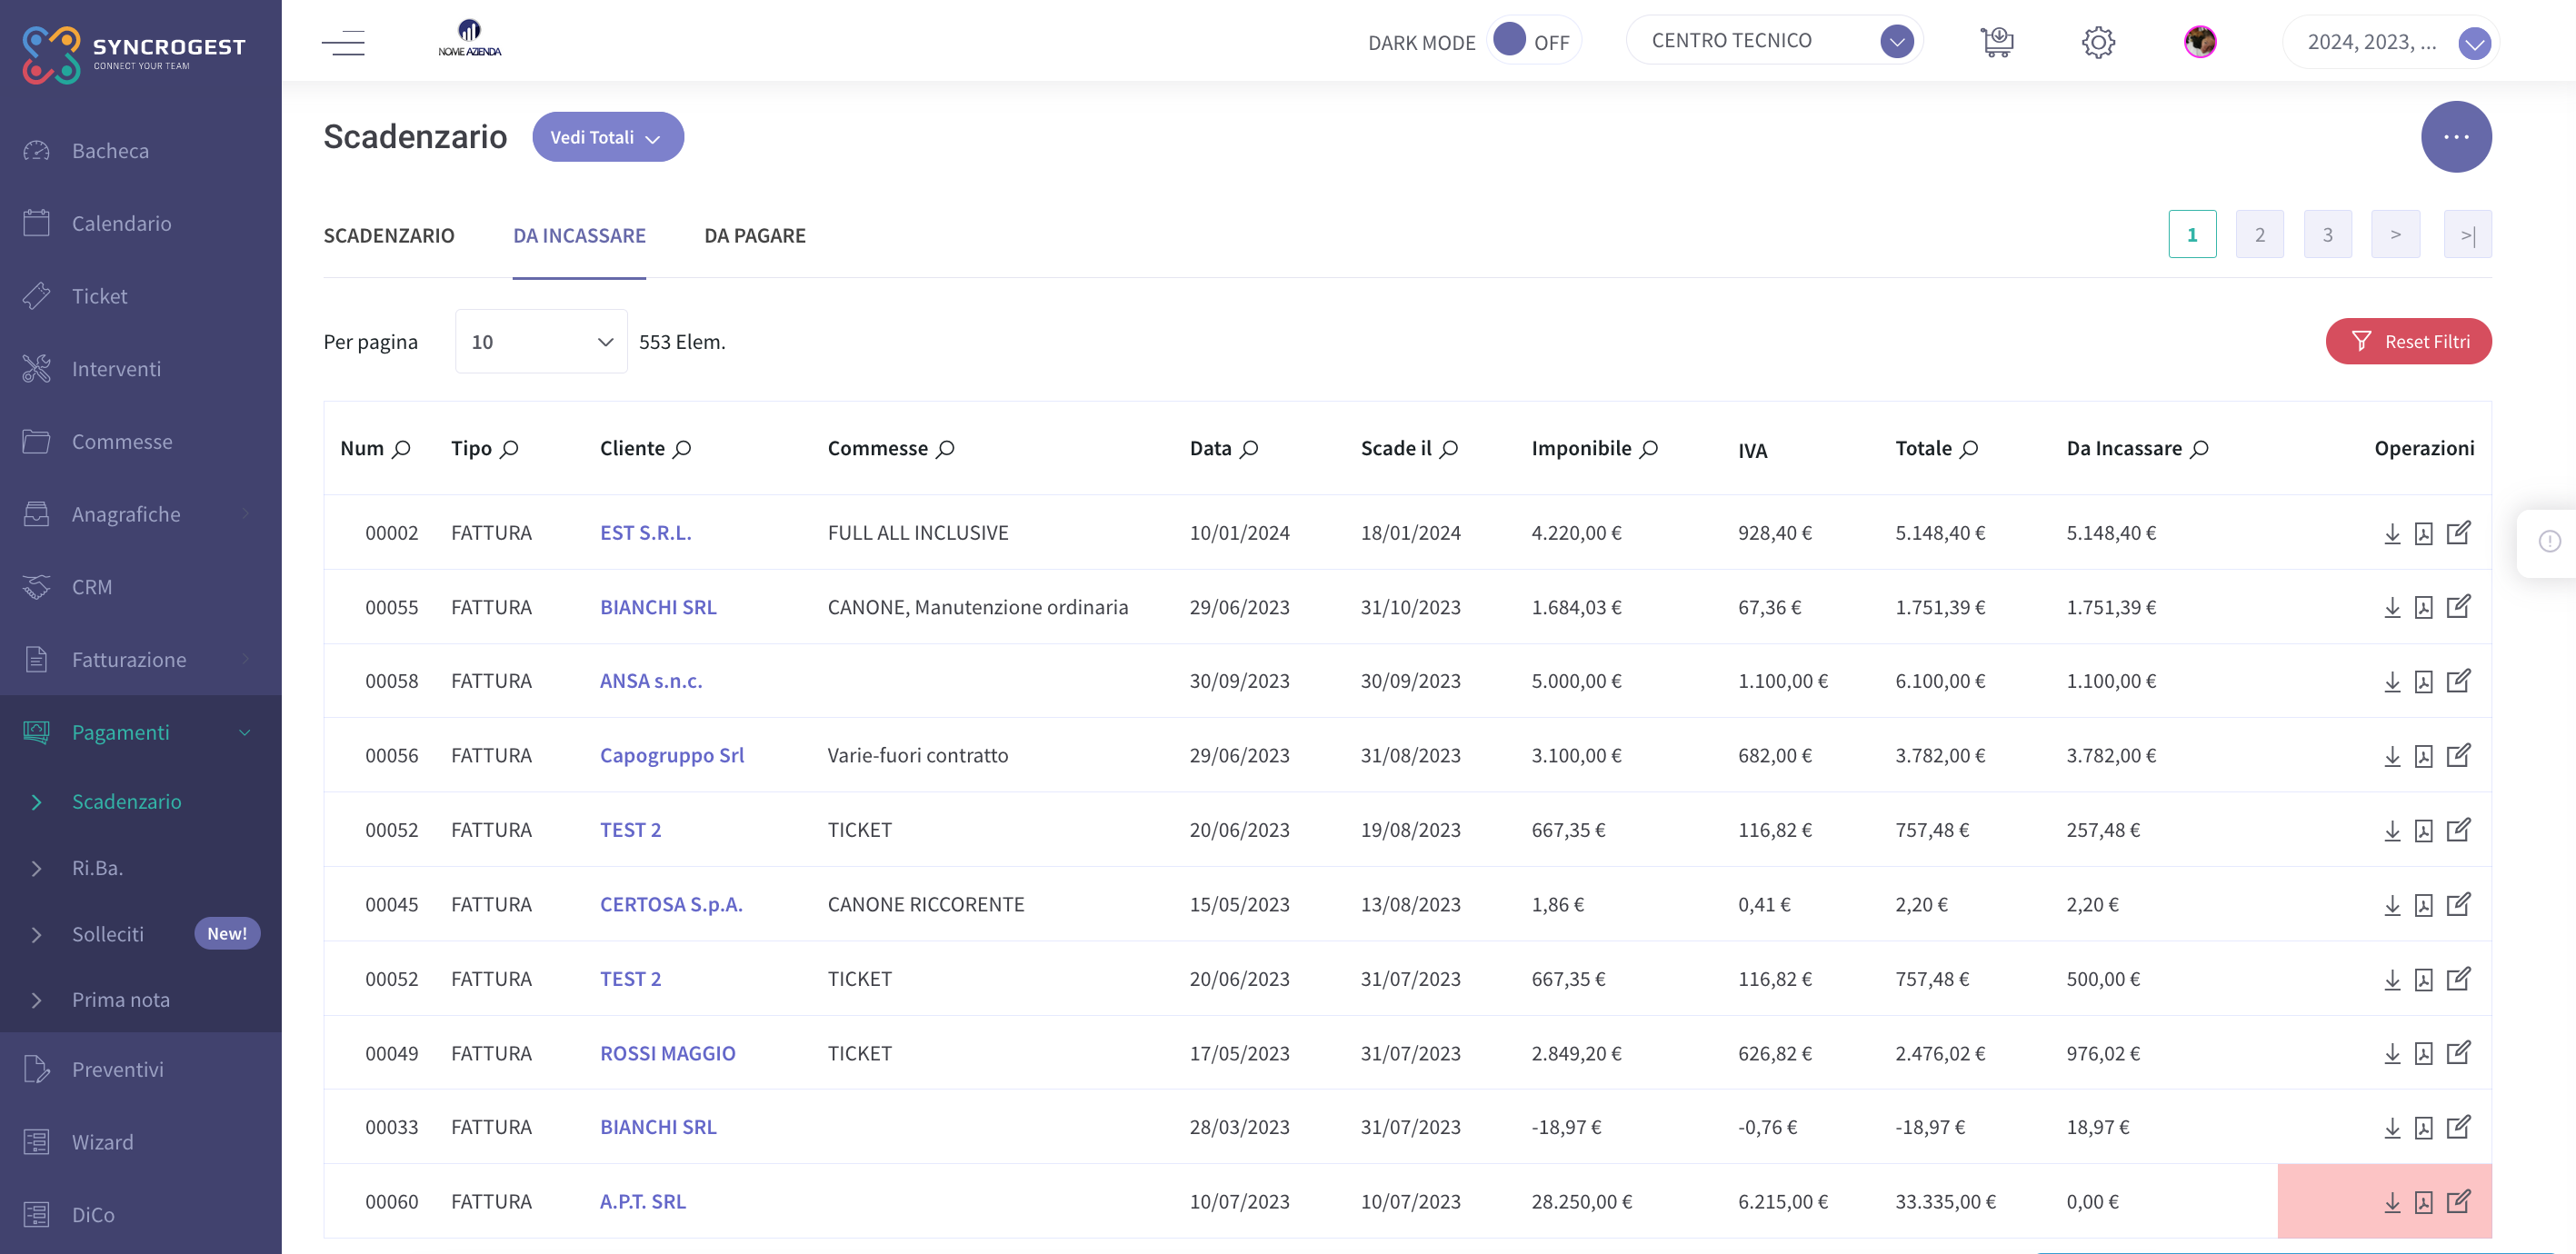This screenshot has width=2576, height=1254.
Task: Search by the Data column magnifier
Action: tap(1249, 449)
